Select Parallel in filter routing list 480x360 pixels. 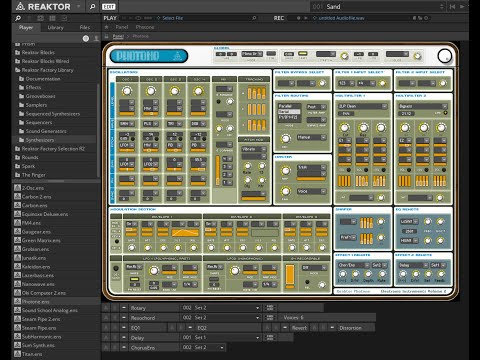click(289, 106)
